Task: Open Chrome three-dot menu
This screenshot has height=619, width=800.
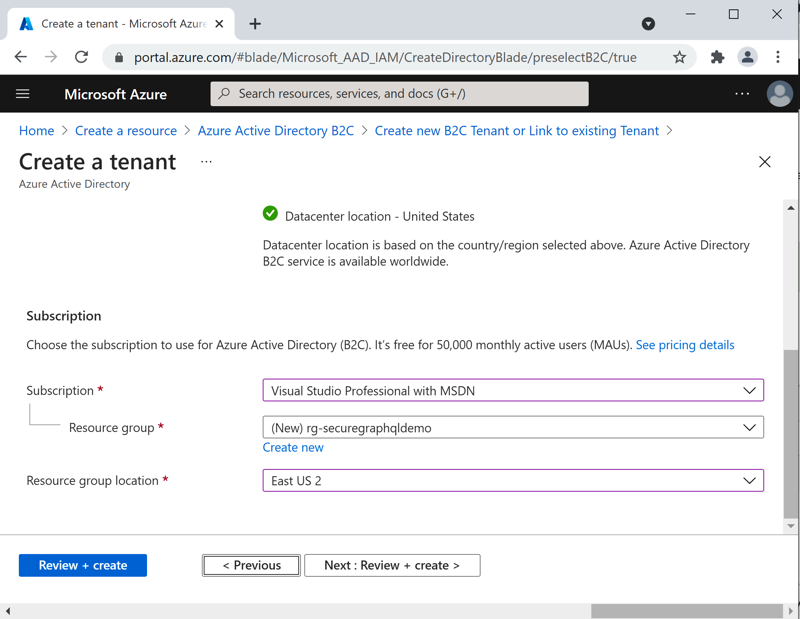Action: pyautogui.click(x=778, y=57)
